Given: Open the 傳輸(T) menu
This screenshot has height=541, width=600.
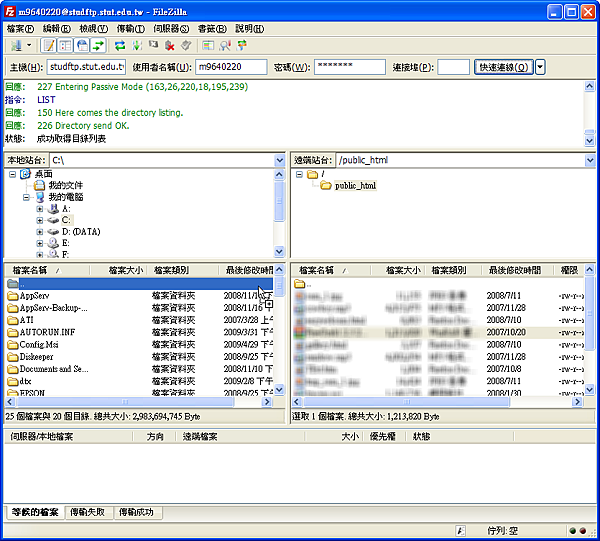Looking at the screenshot, I should tap(130, 29).
